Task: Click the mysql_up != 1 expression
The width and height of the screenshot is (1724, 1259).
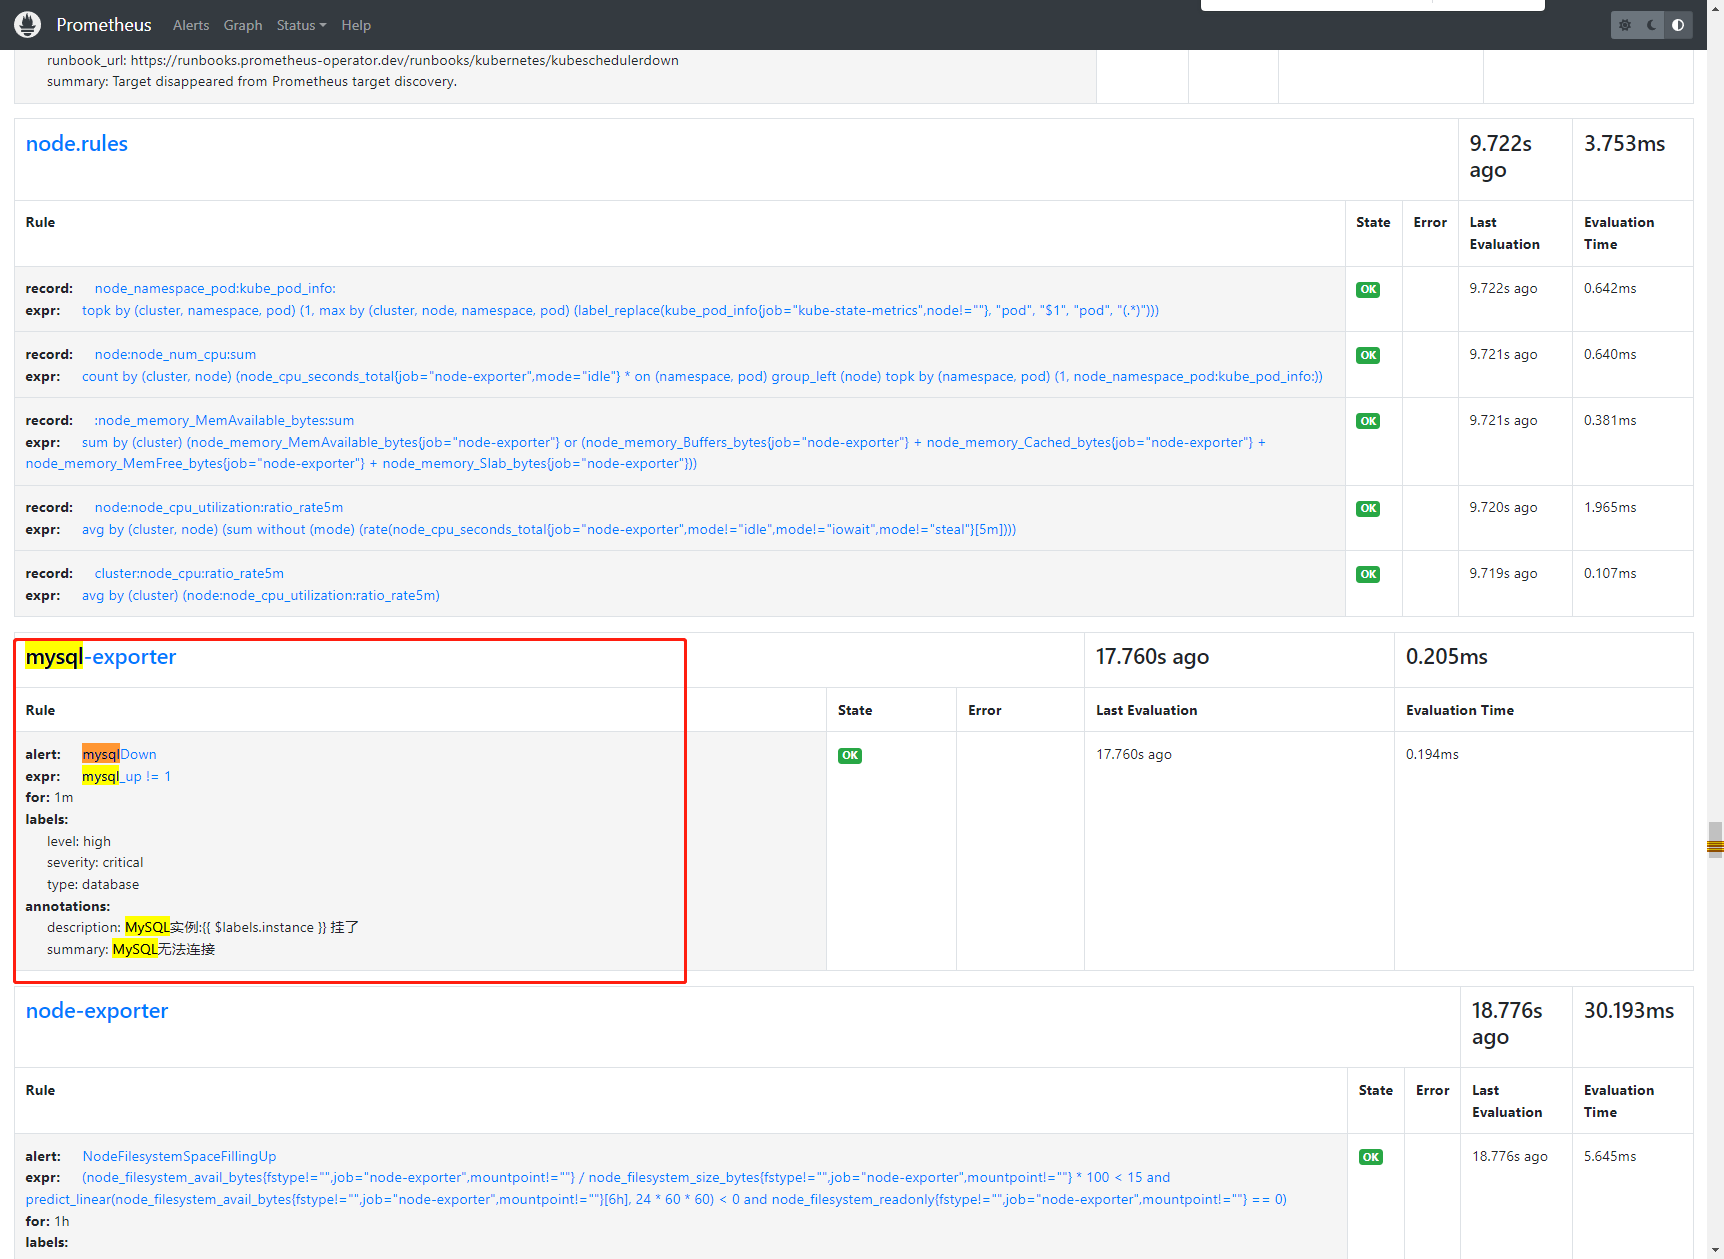Action: [126, 777]
